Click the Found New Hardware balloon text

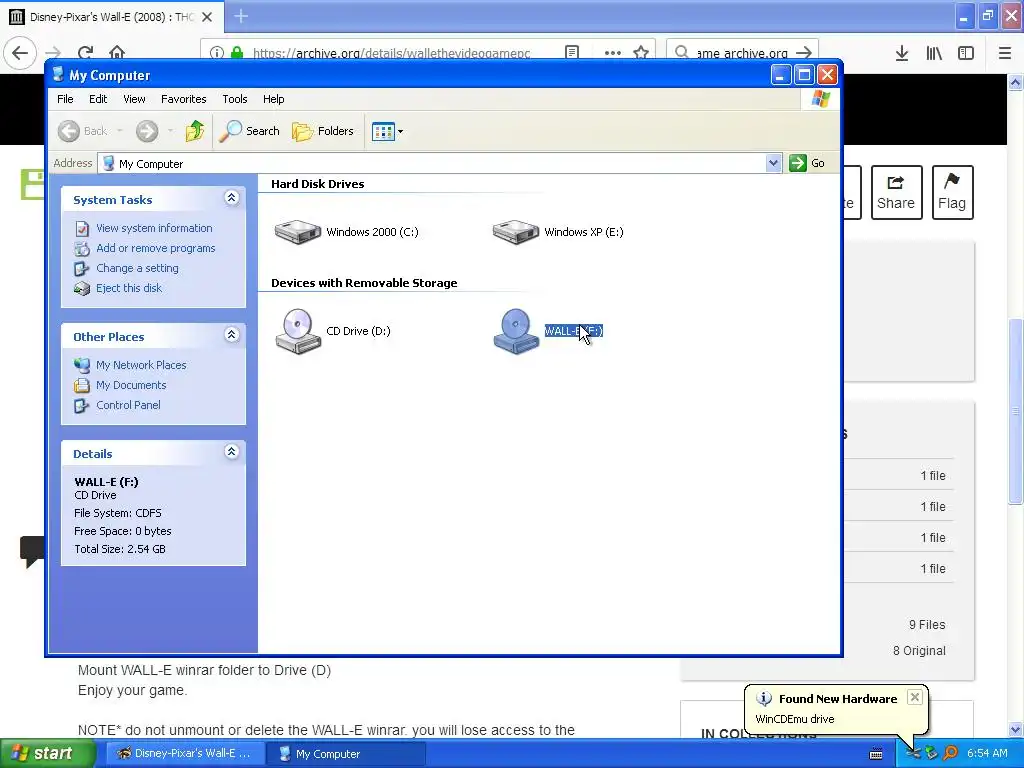coord(795,719)
